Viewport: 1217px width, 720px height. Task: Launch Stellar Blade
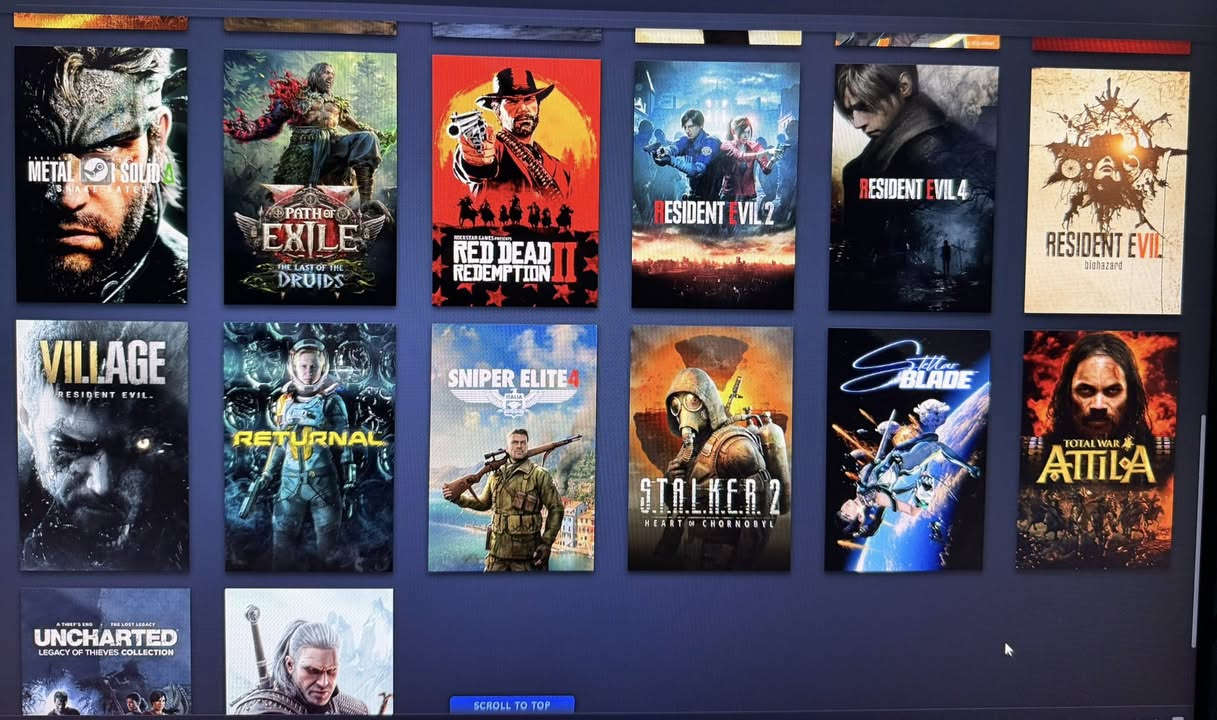pos(908,447)
